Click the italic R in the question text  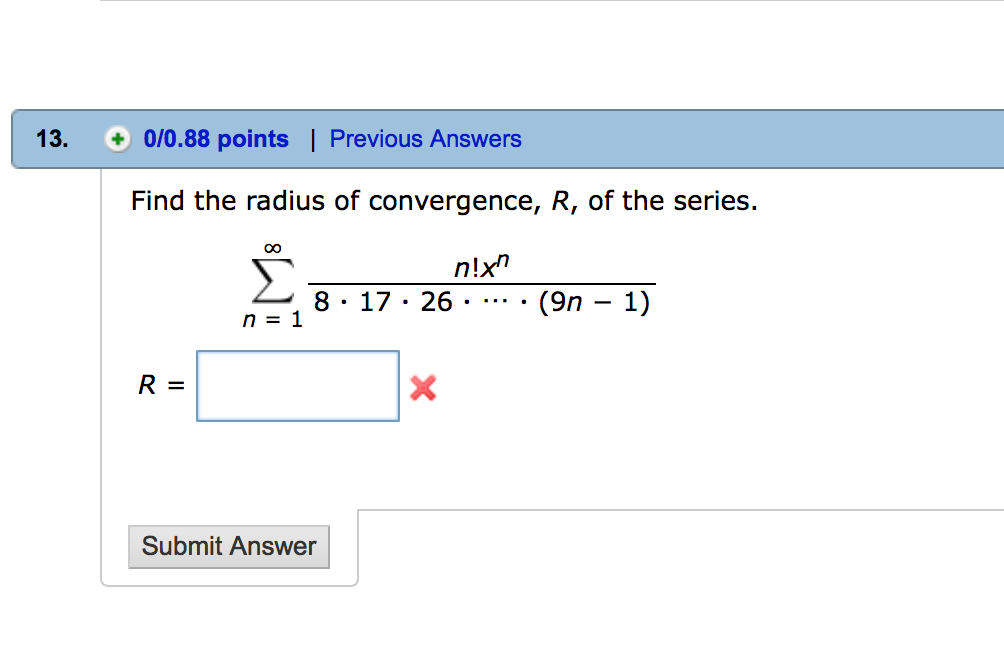(560, 201)
